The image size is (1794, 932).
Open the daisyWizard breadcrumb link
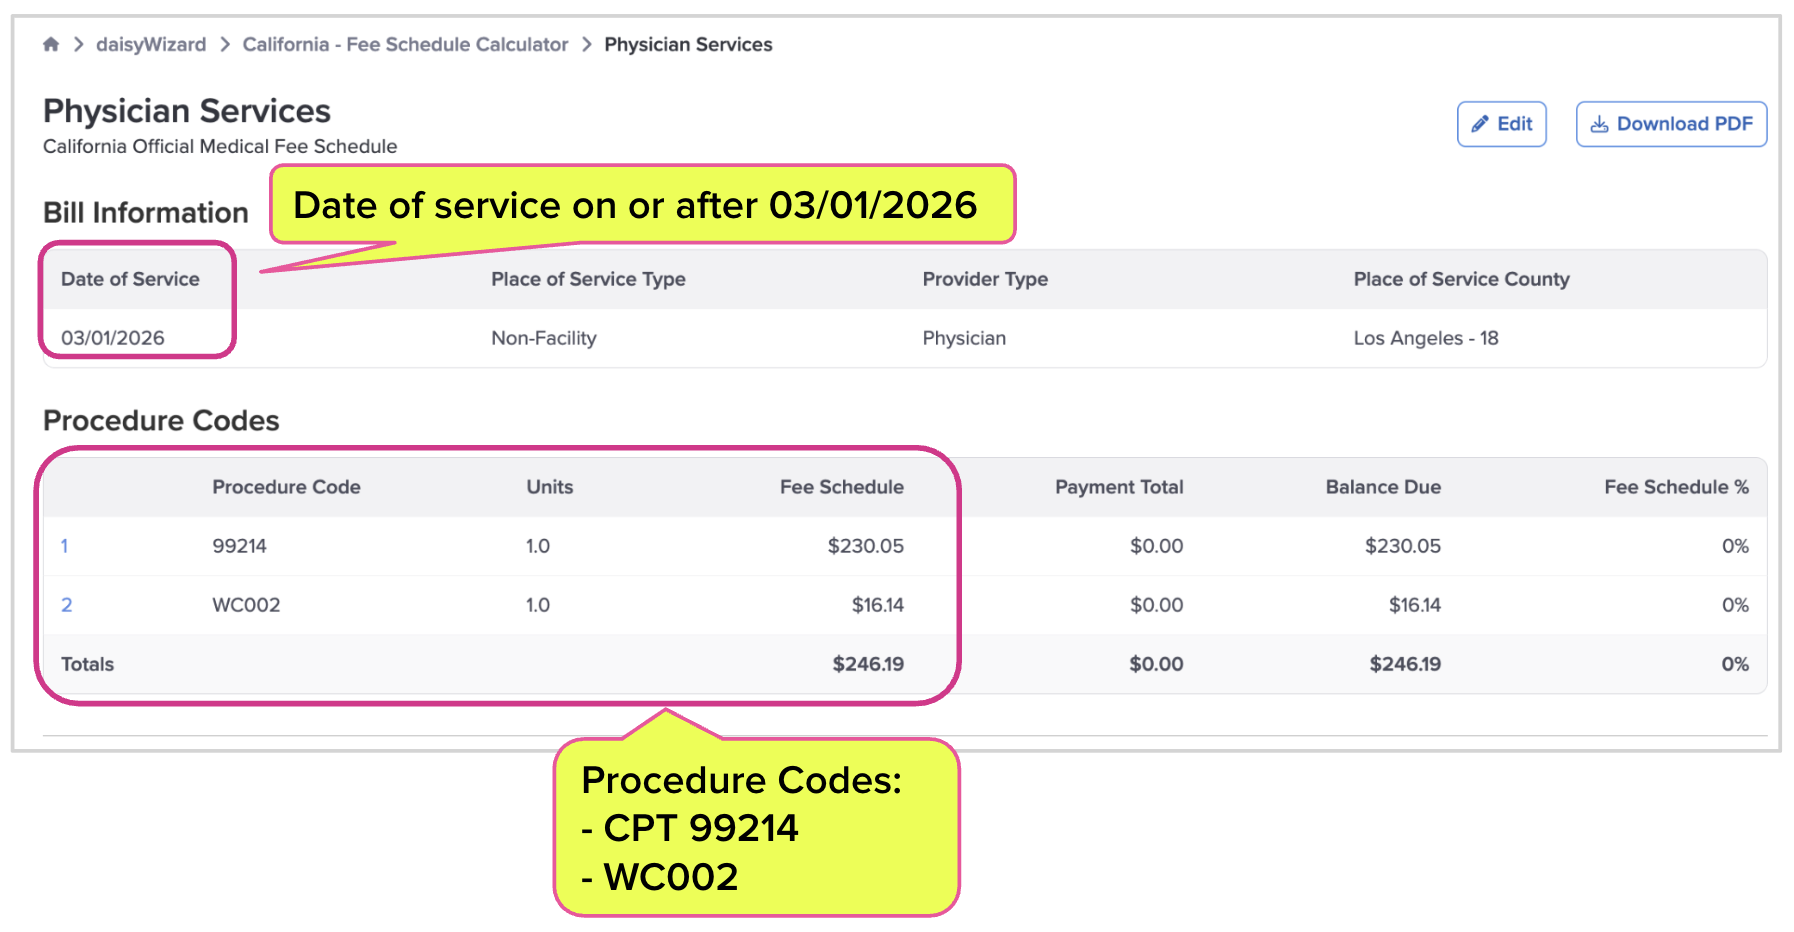click(x=151, y=44)
